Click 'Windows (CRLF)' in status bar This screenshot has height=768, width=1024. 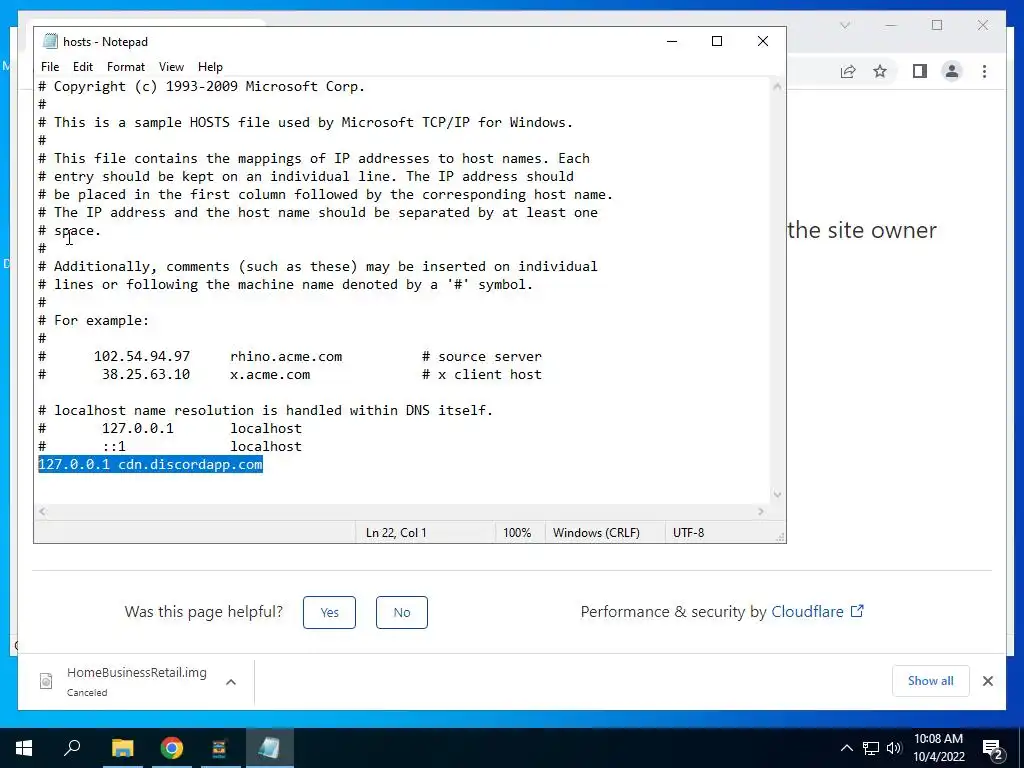coord(596,533)
